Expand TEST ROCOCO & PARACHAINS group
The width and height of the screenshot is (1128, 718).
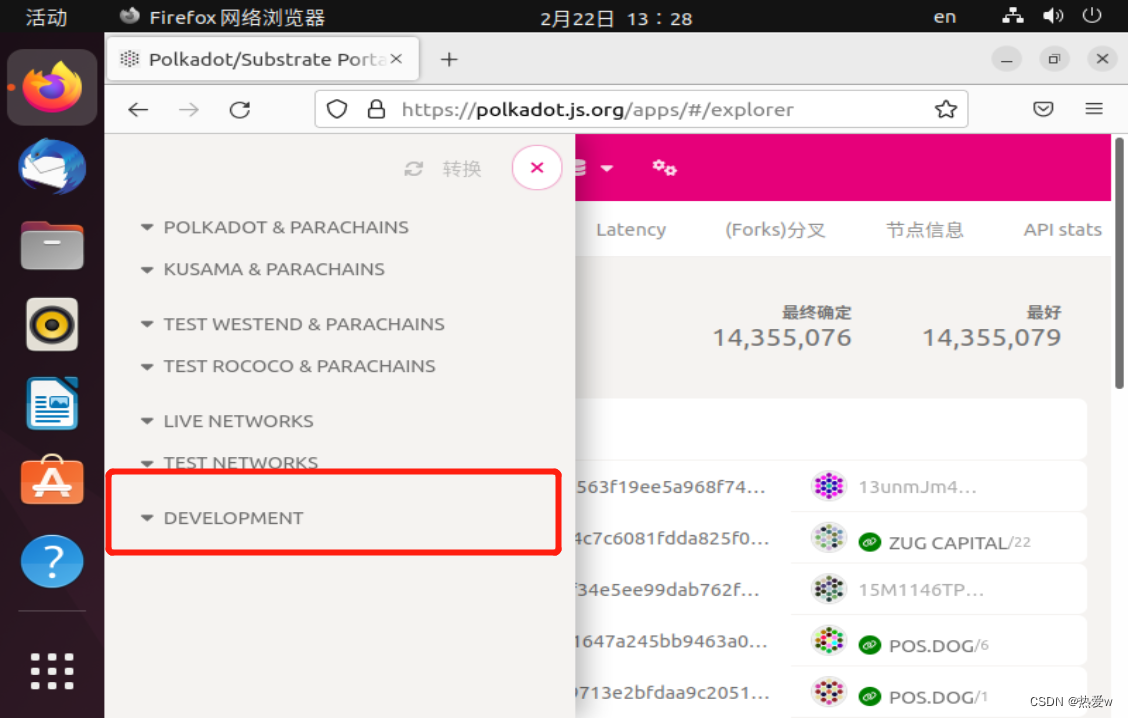[288, 366]
